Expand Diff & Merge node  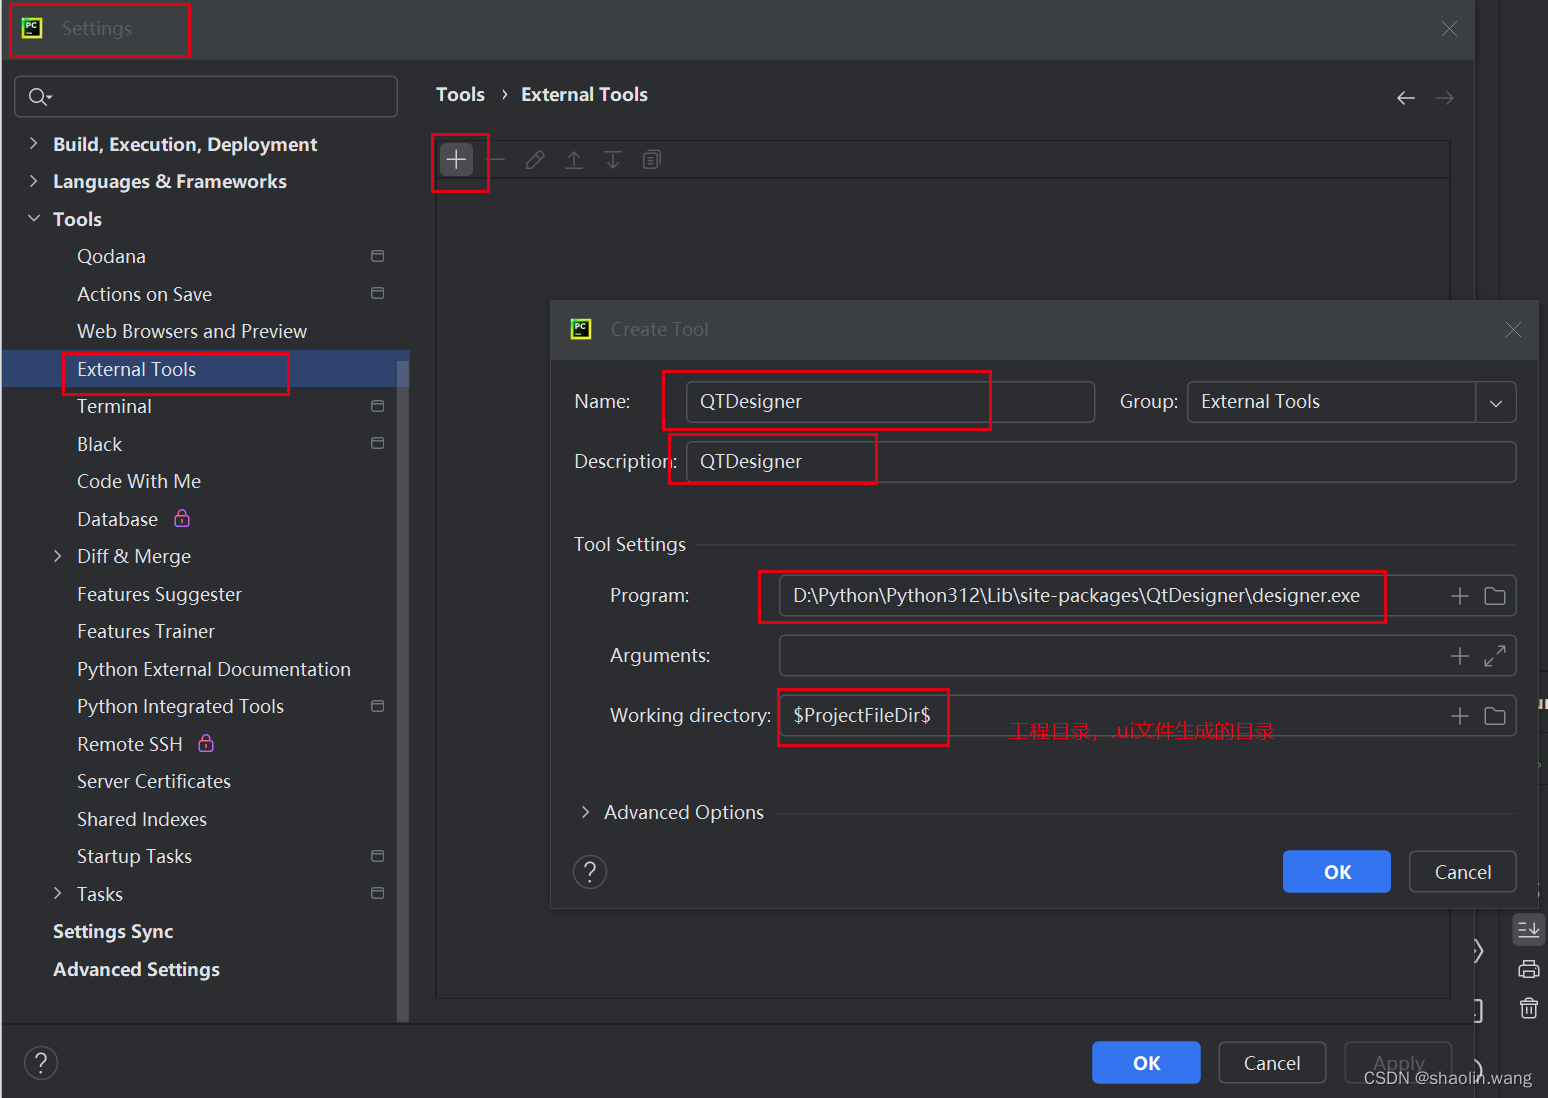[57, 556]
